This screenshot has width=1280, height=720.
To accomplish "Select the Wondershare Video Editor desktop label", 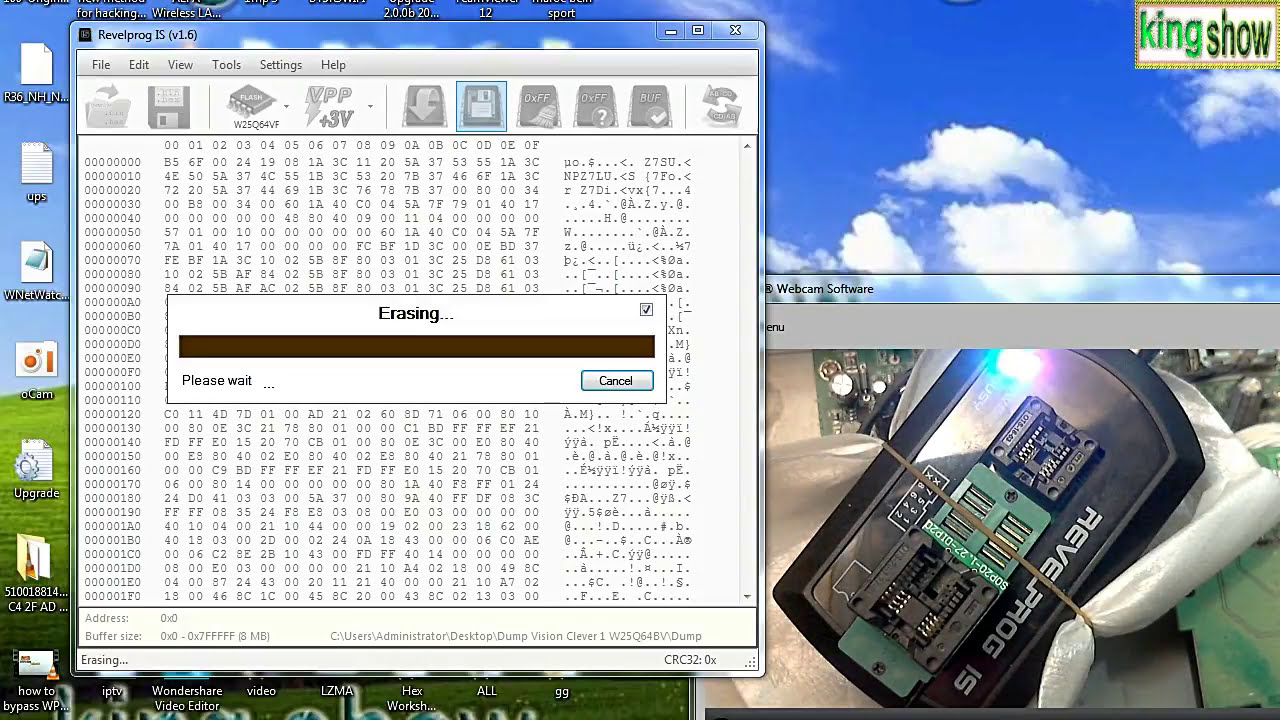I will click(x=187, y=698).
